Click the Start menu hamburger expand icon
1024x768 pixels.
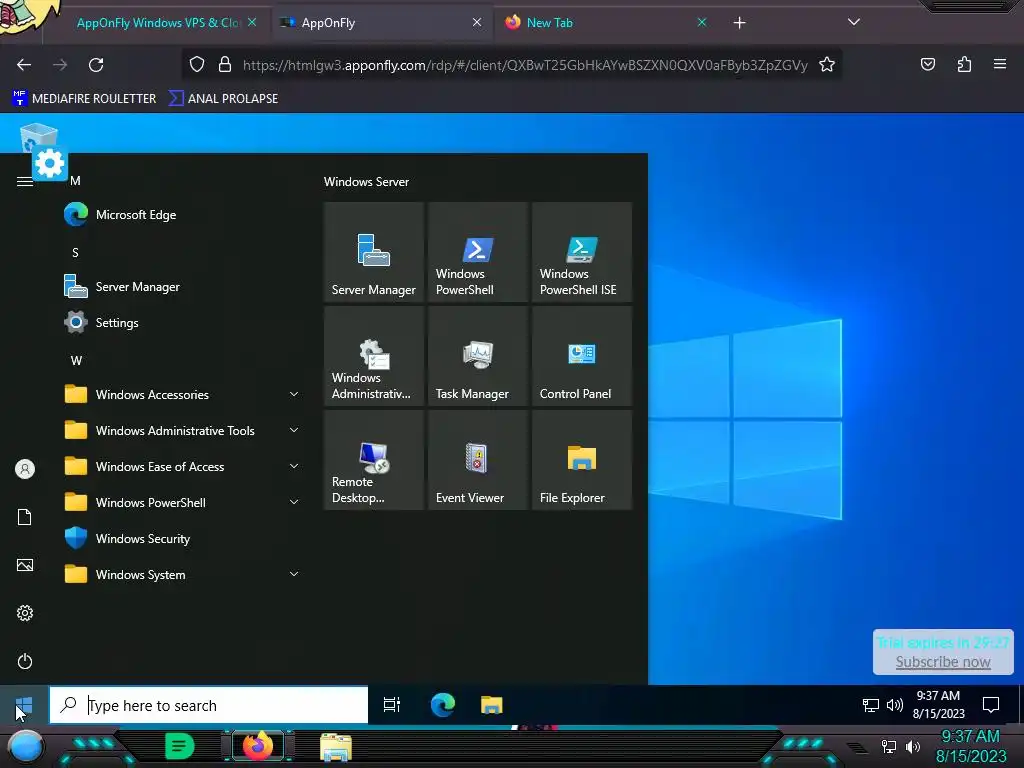pyautogui.click(x=25, y=182)
